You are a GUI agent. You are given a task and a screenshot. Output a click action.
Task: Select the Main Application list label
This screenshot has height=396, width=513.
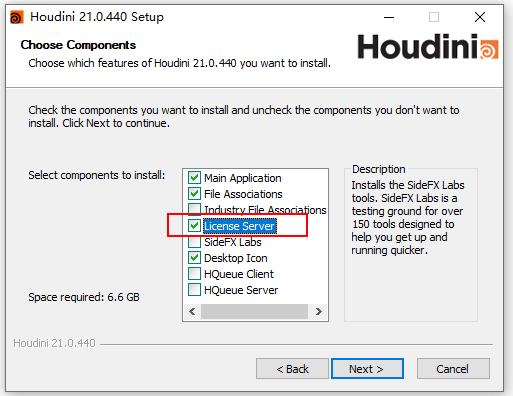pyautogui.click(x=243, y=178)
